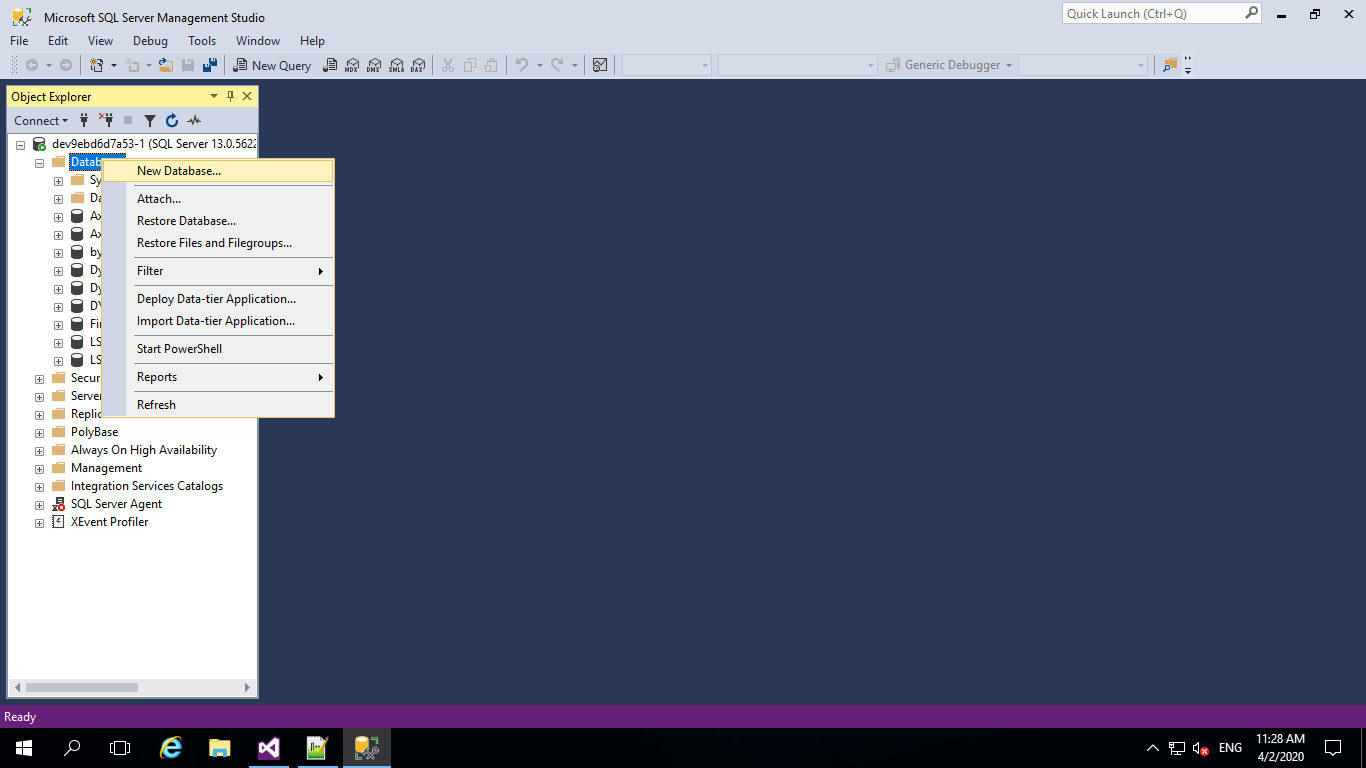Viewport: 1366px width, 768px height.
Task: Click the Quick Launch search magnifier icon
Action: pyautogui.click(x=1251, y=13)
